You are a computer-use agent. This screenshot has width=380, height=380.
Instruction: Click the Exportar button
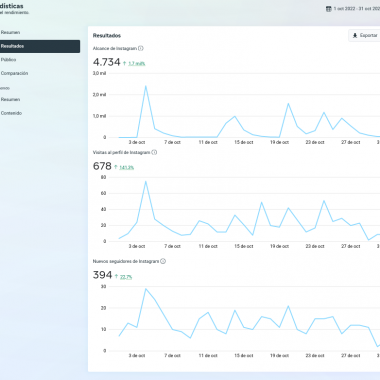pyautogui.click(x=364, y=35)
